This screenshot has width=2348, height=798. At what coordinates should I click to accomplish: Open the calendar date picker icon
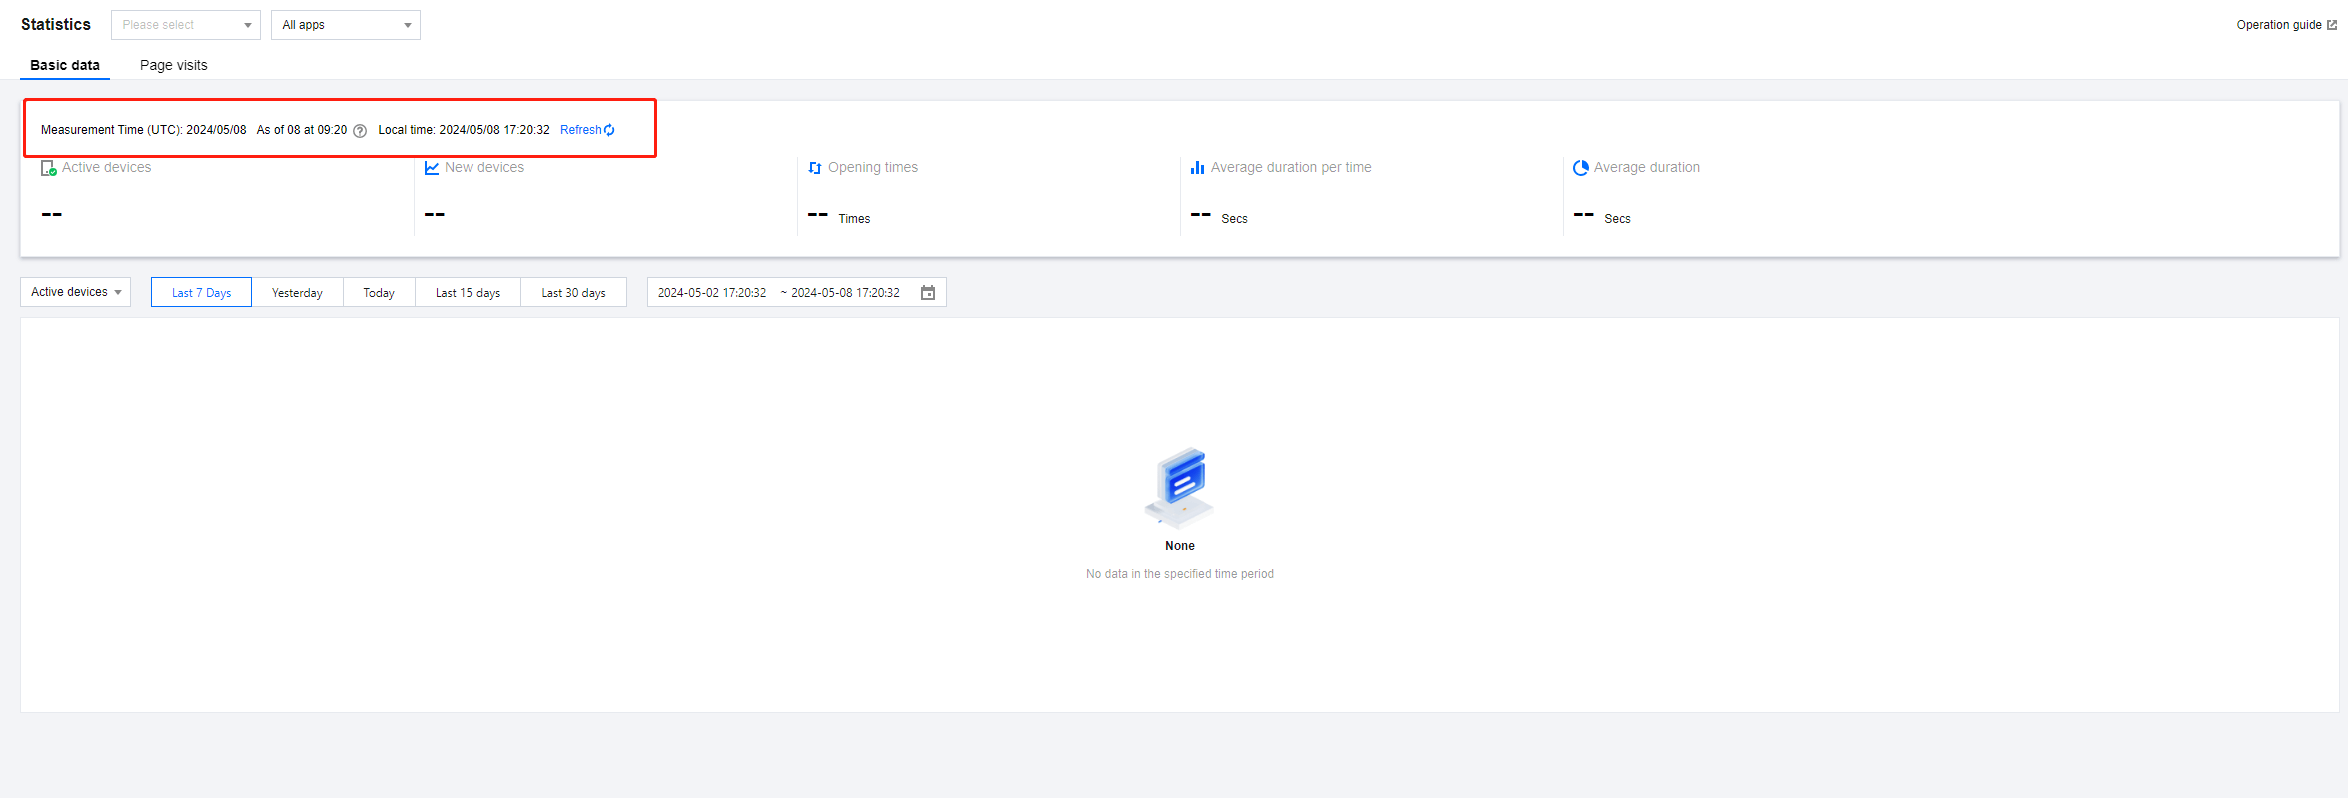coord(928,293)
